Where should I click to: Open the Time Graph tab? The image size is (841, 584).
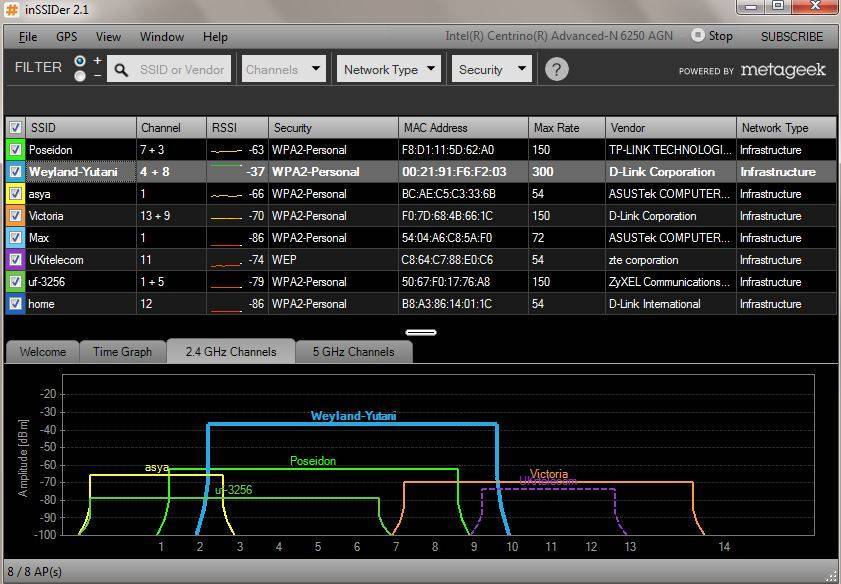click(x=122, y=352)
